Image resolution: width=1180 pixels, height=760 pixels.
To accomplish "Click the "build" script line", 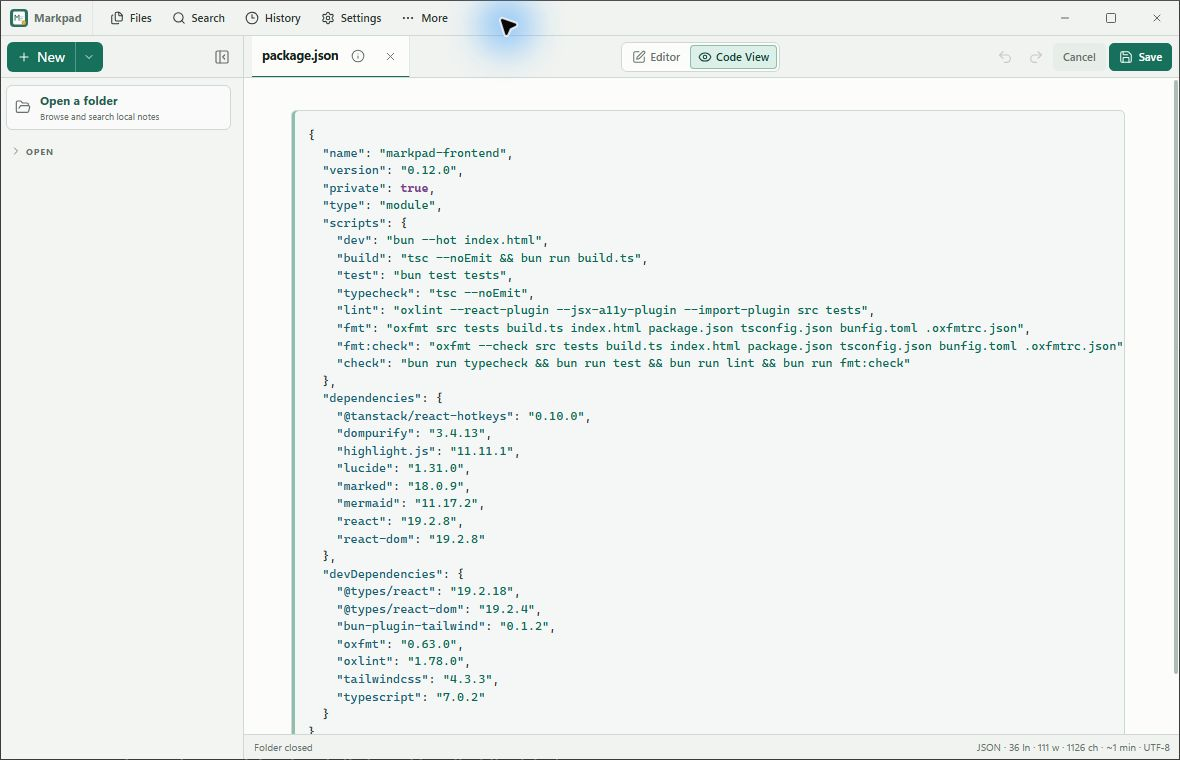I will [491, 257].
